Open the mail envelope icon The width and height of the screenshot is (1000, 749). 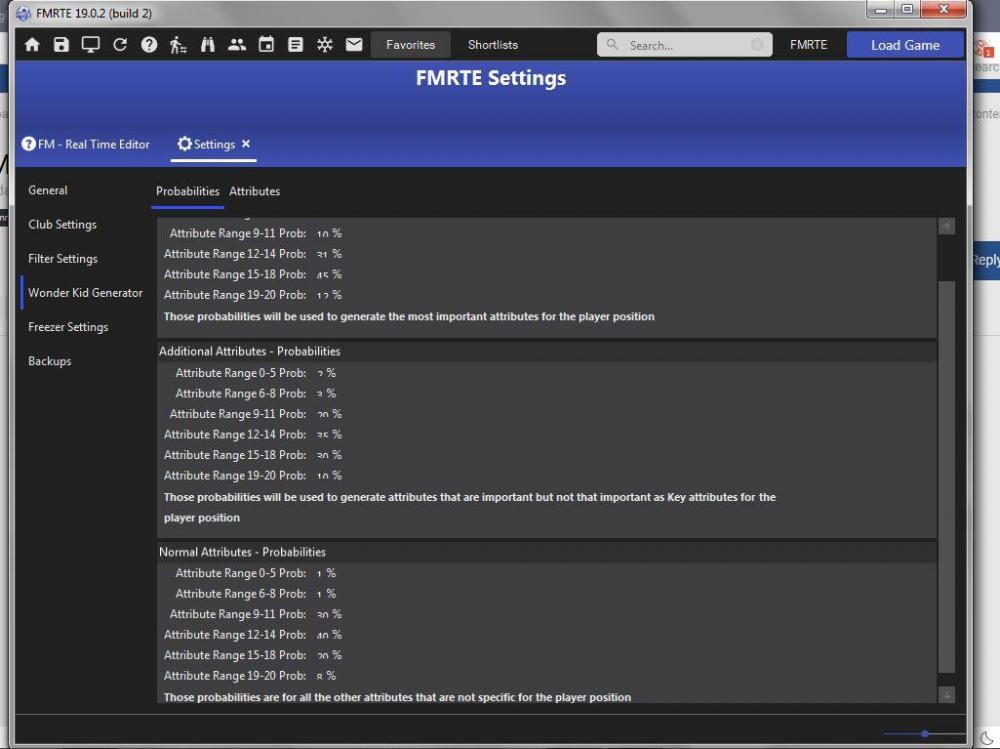click(x=354, y=45)
